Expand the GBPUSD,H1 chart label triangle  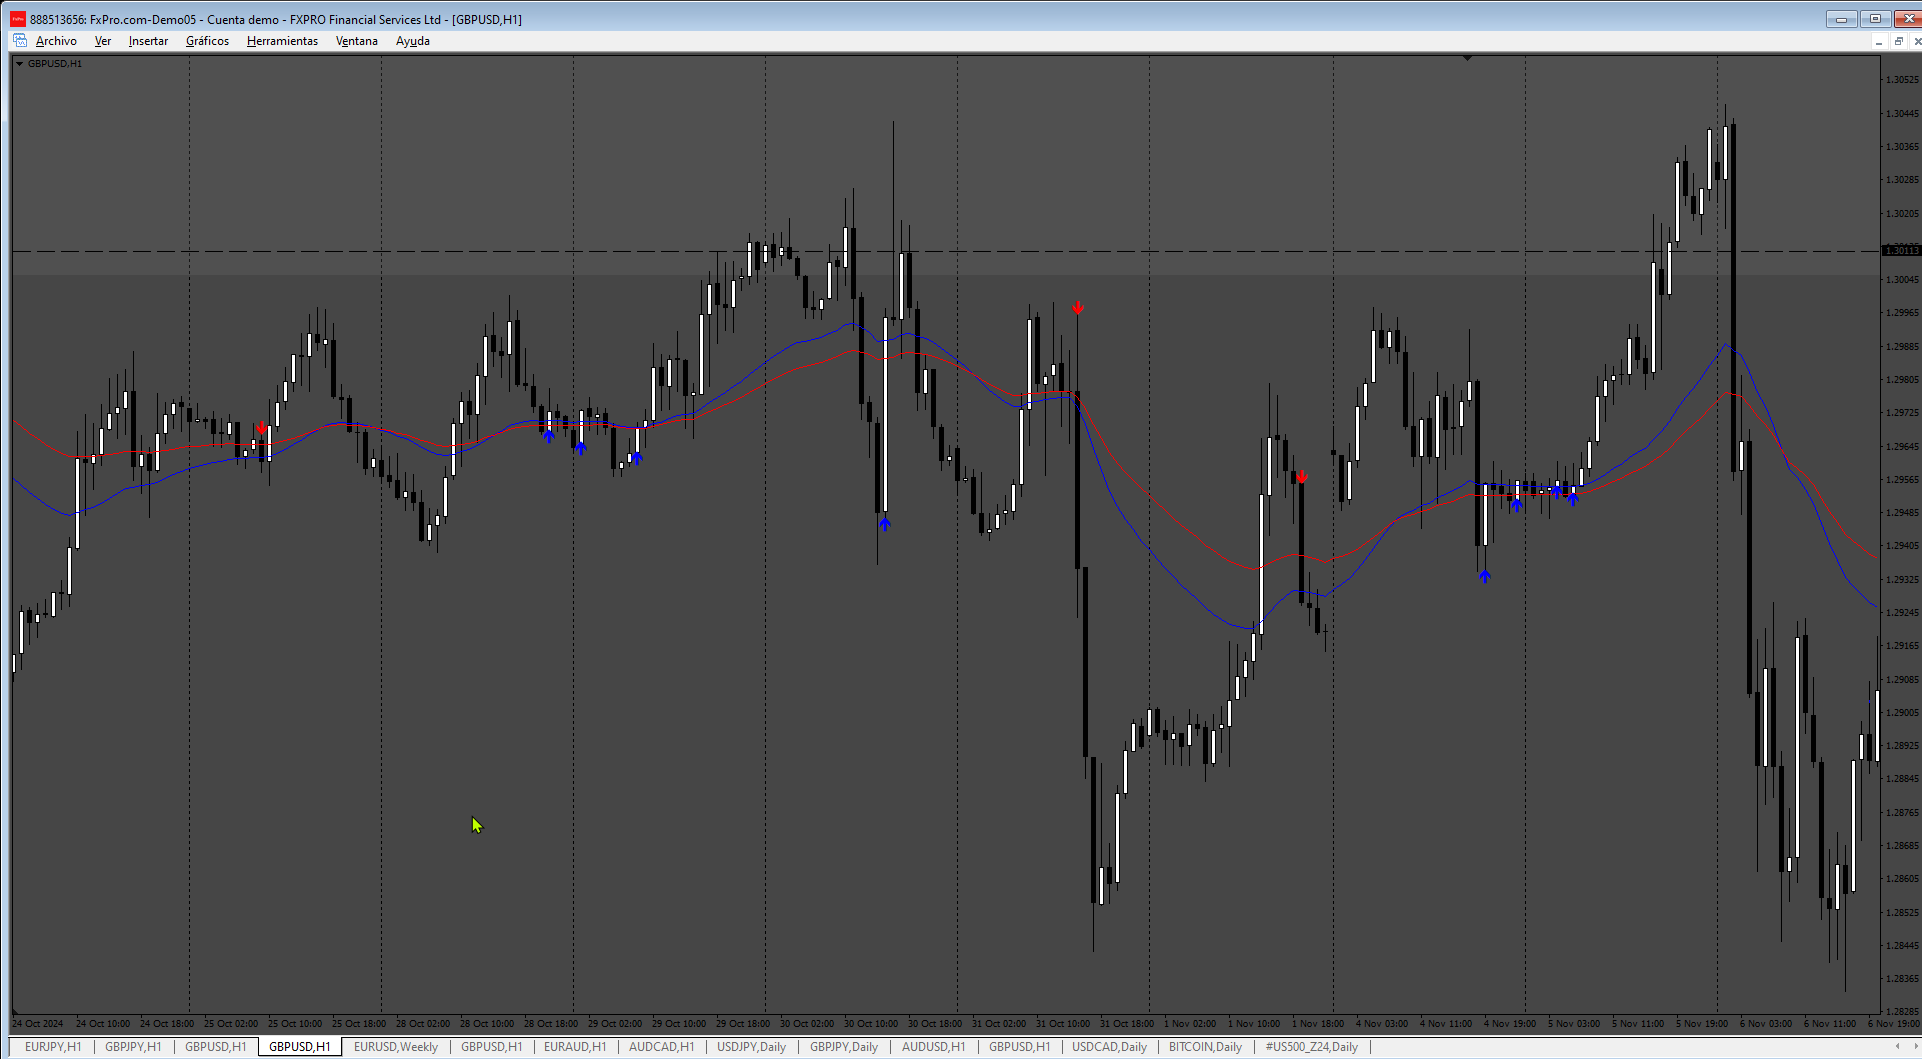pyautogui.click(x=19, y=64)
